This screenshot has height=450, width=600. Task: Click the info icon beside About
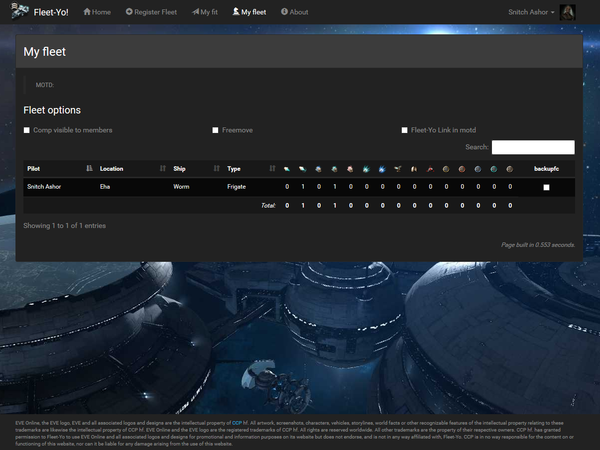(284, 12)
